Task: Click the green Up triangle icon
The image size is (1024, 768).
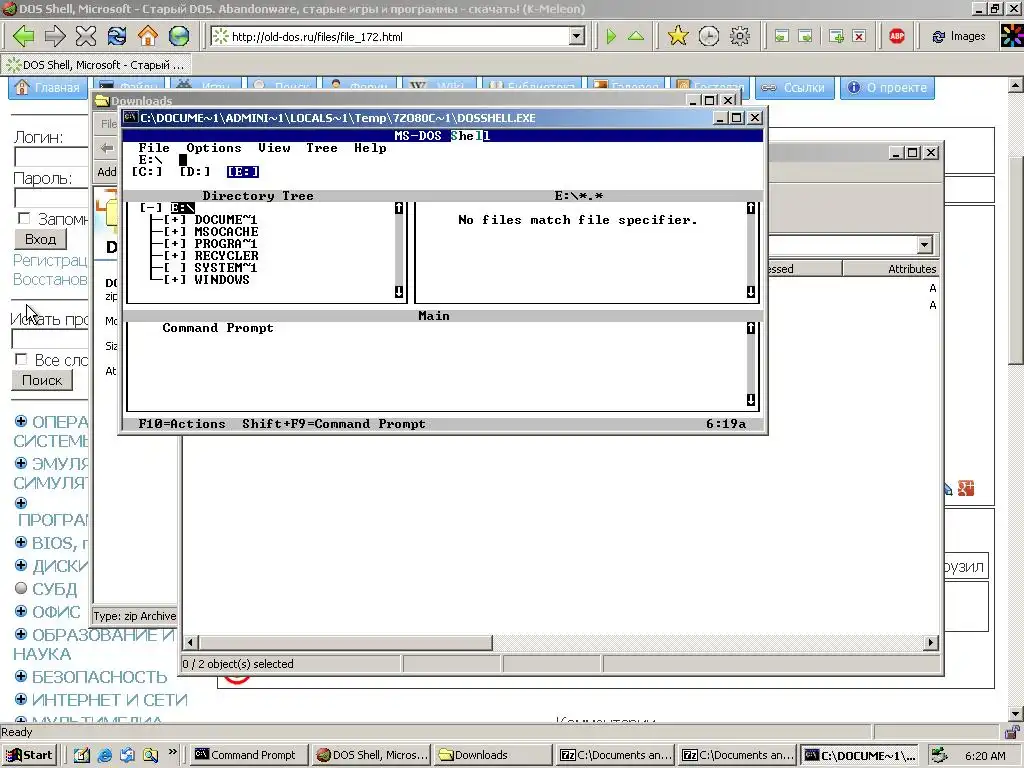Action: [635, 36]
